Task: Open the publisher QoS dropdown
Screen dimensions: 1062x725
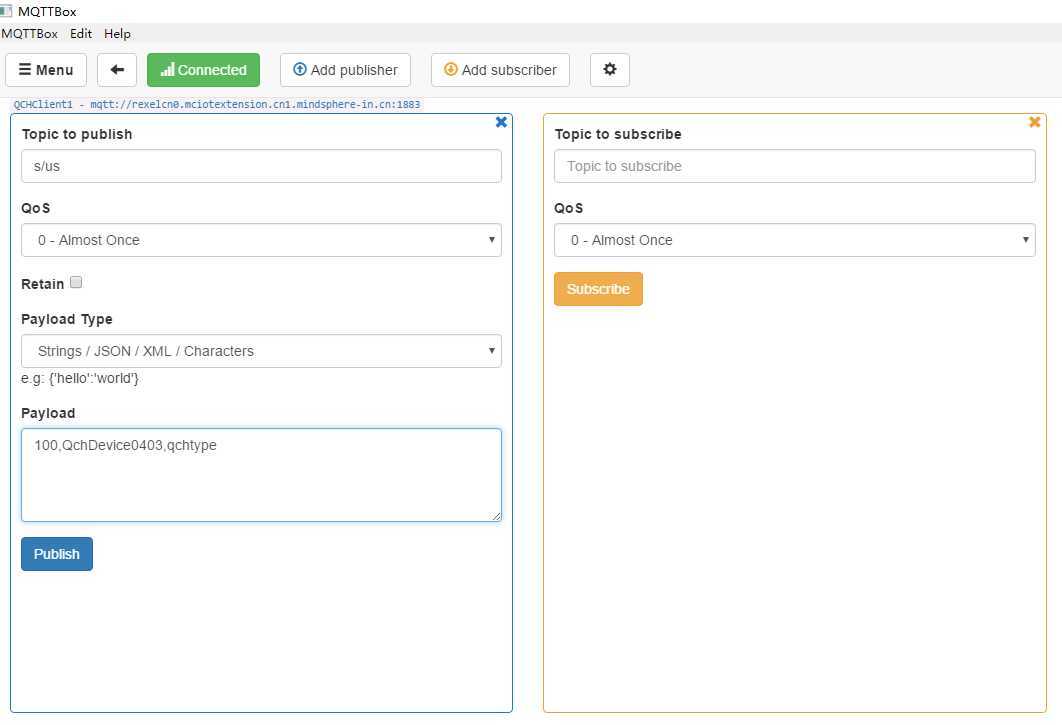Action: (261, 240)
